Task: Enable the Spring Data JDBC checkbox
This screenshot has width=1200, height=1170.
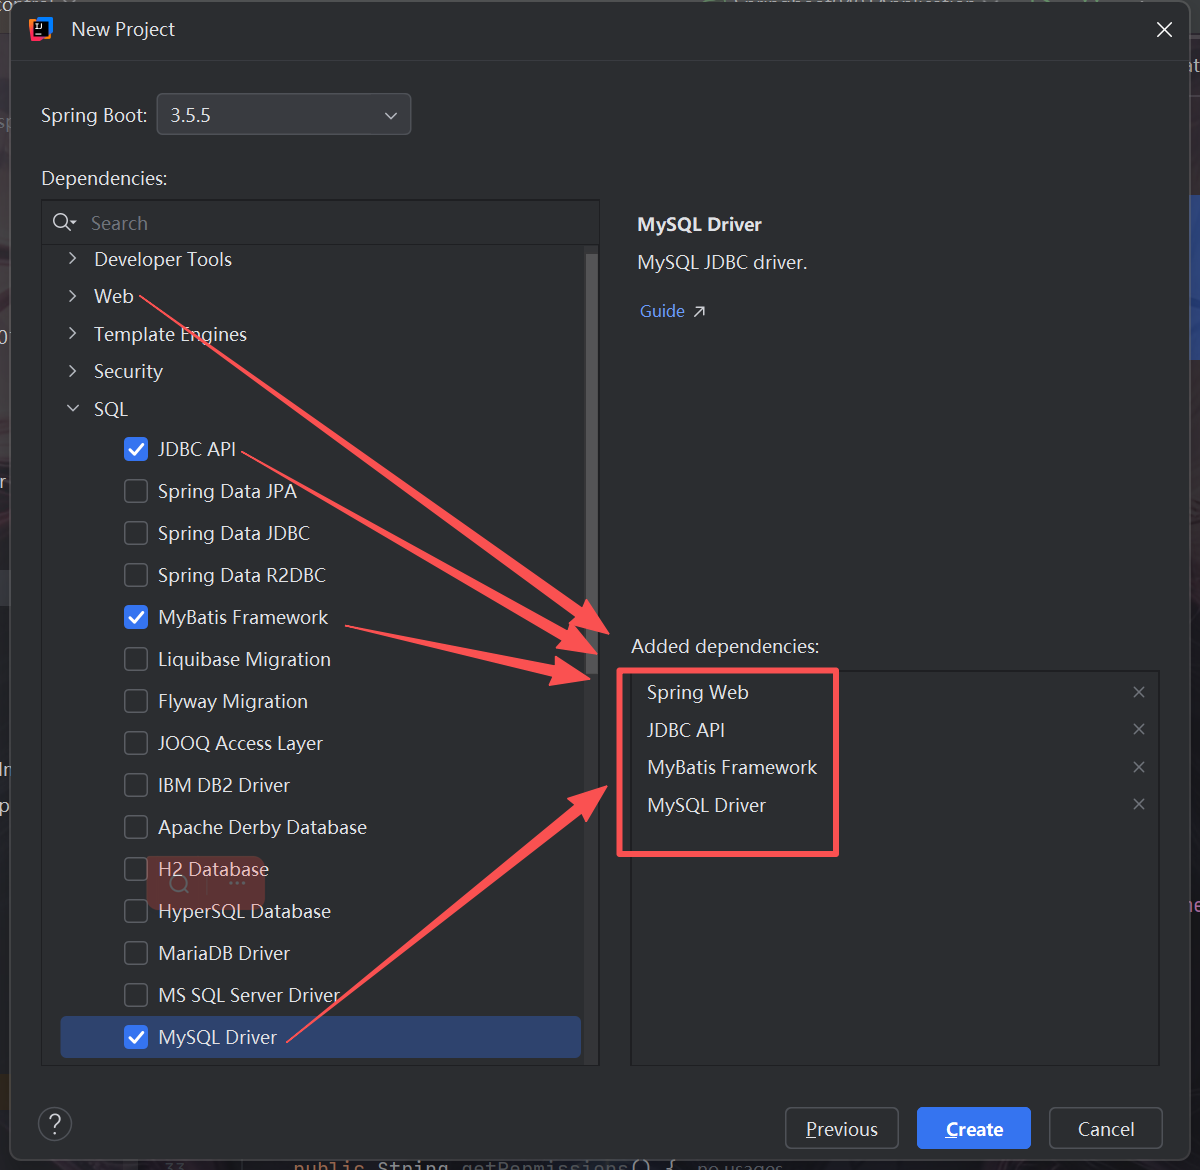Action: [136, 533]
